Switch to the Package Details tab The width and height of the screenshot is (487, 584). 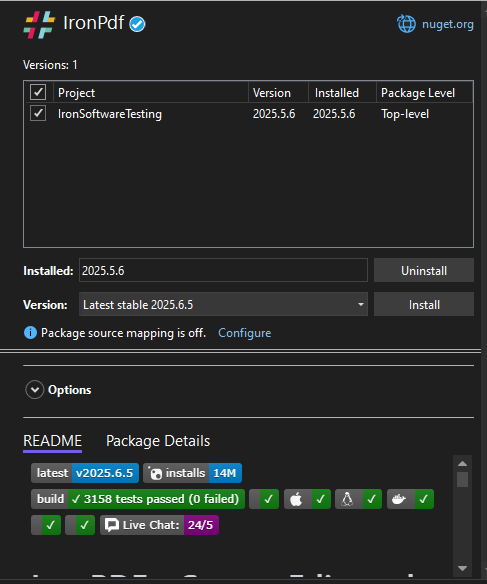(x=158, y=441)
